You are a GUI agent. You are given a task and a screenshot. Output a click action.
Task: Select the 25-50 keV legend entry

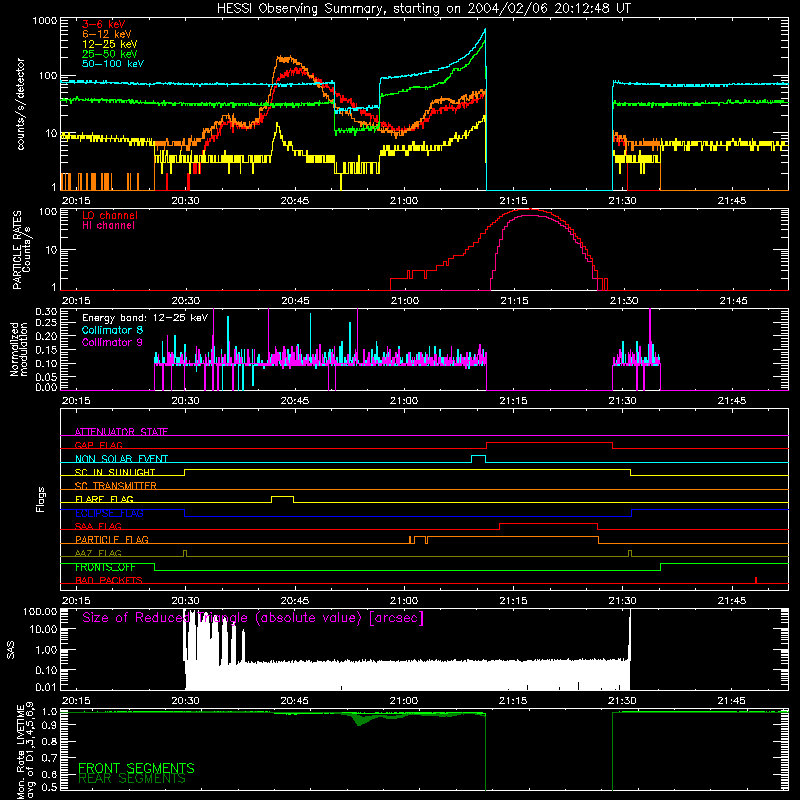(110, 54)
